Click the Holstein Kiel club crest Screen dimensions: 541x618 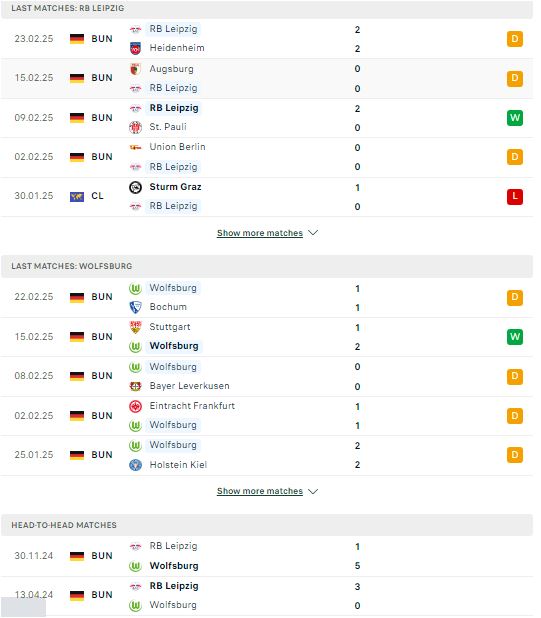click(x=135, y=465)
